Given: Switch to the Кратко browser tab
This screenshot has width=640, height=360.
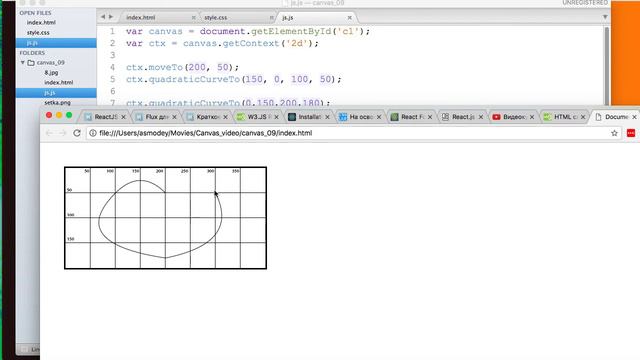Looking at the screenshot, I should pos(207,117).
